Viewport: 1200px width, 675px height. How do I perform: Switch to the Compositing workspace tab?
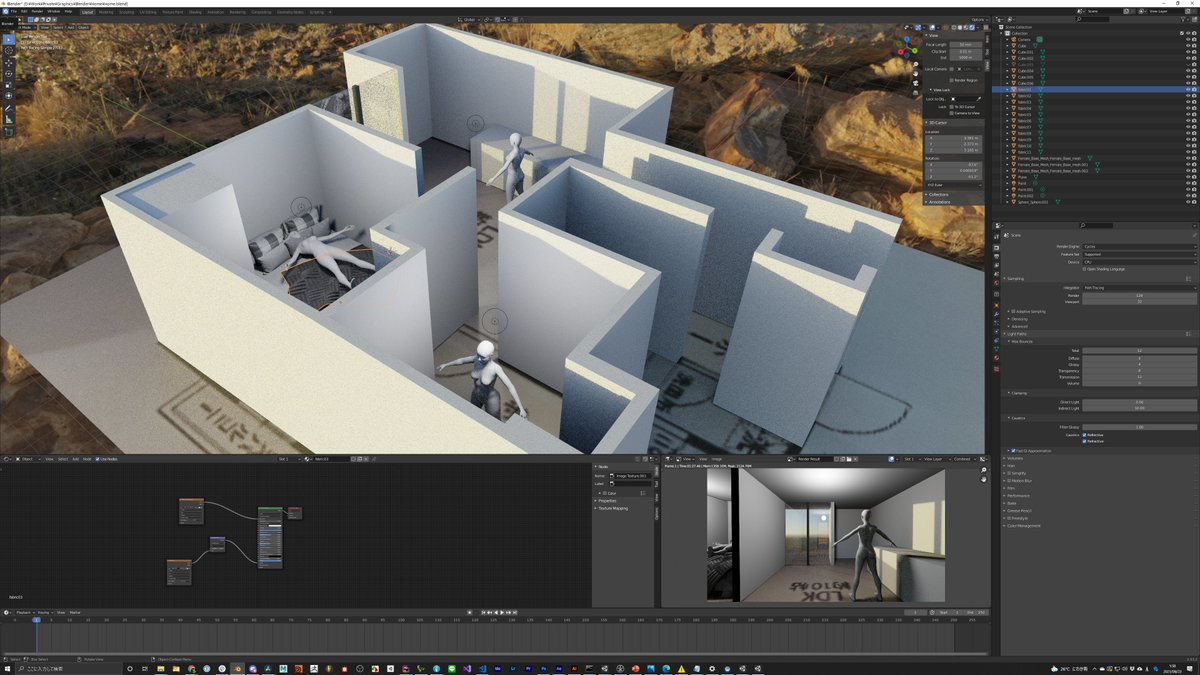pyautogui.click(x=261, y=12)
